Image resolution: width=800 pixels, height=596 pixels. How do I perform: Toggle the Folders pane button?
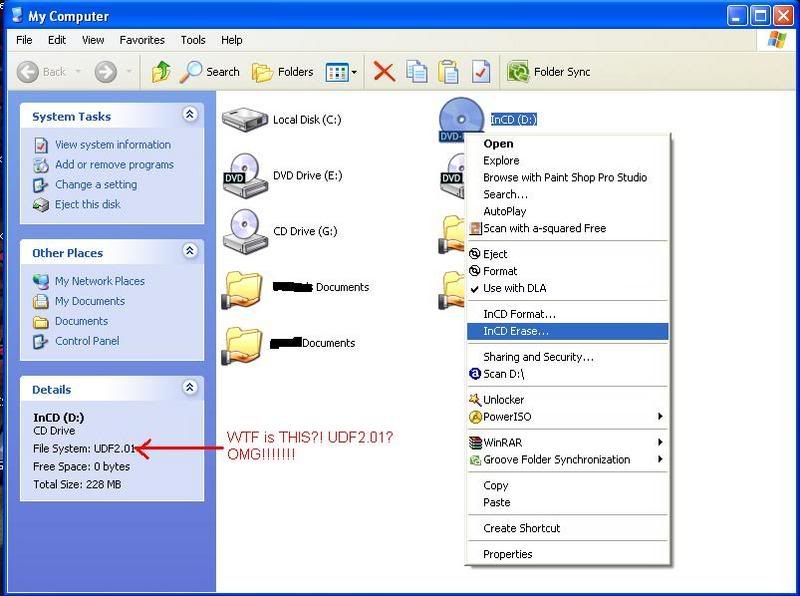click(x=283, y=72)
